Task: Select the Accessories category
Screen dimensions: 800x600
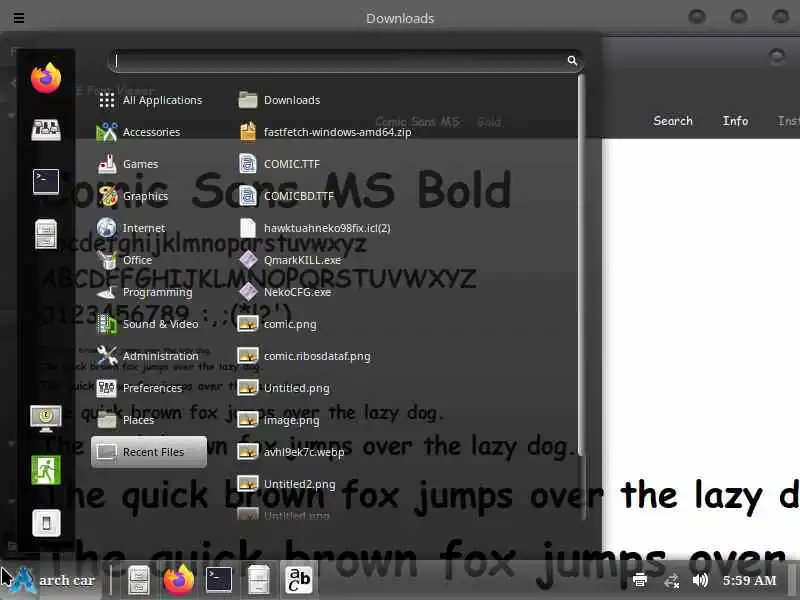Action: [149, 132]
